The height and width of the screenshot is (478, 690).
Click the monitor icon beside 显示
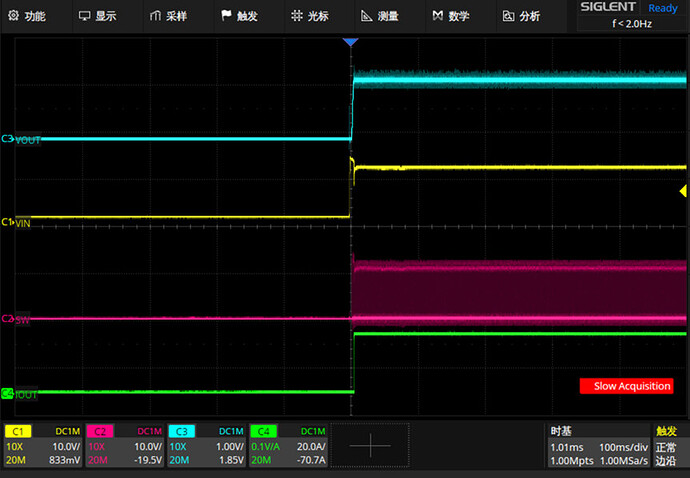pos(84,16)
